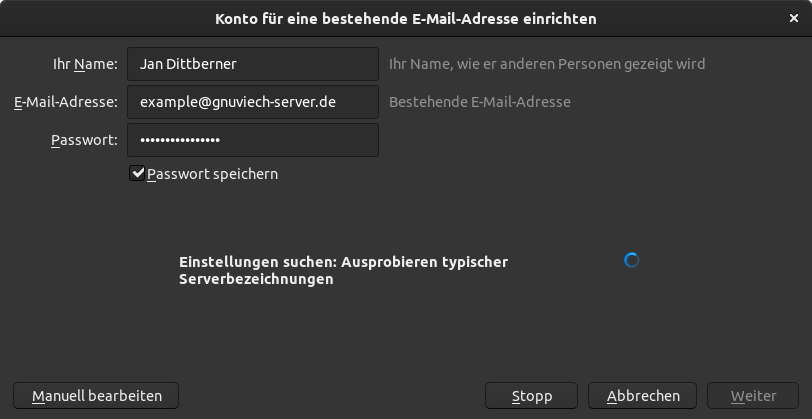Click the 'Bestehende E-Mail-Adresse' hint text
The width and height of the screenshot is (812, 419).
[x=479, y=102]
